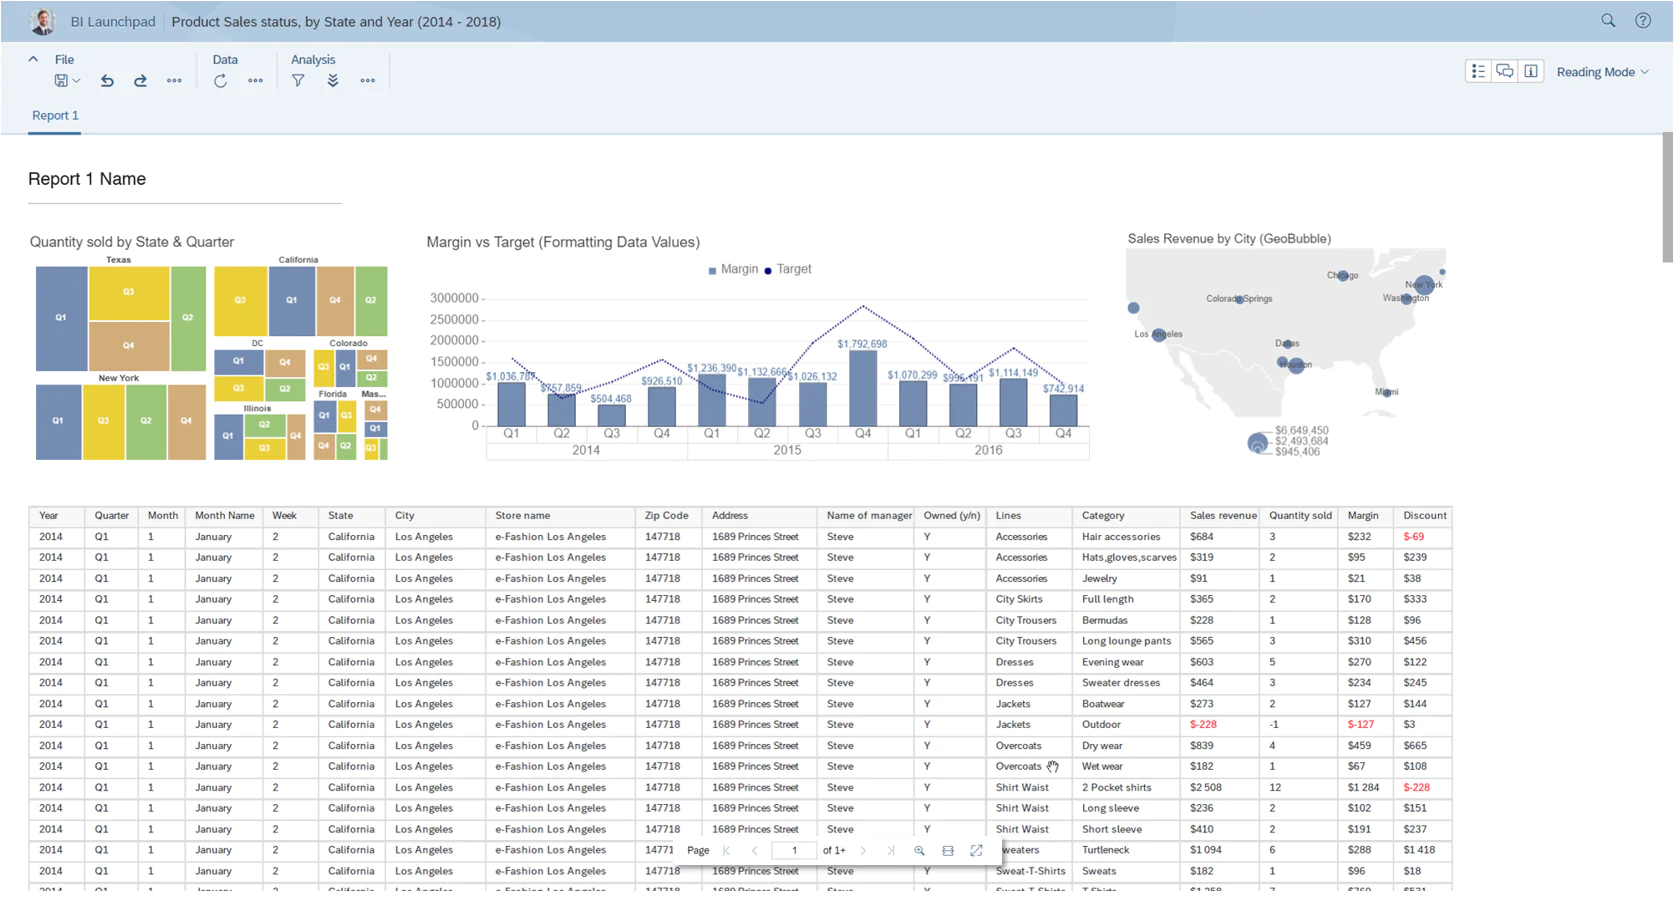Click the Discount column header
1674x898 pixels.
(x=1424, y=516)
